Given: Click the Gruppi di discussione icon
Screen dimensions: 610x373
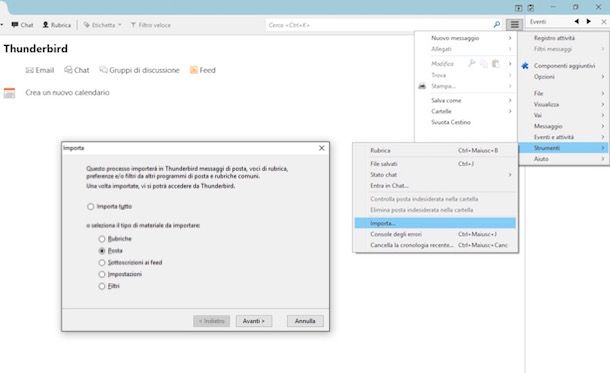Looking at the screenshot, I should coord(103,70).
